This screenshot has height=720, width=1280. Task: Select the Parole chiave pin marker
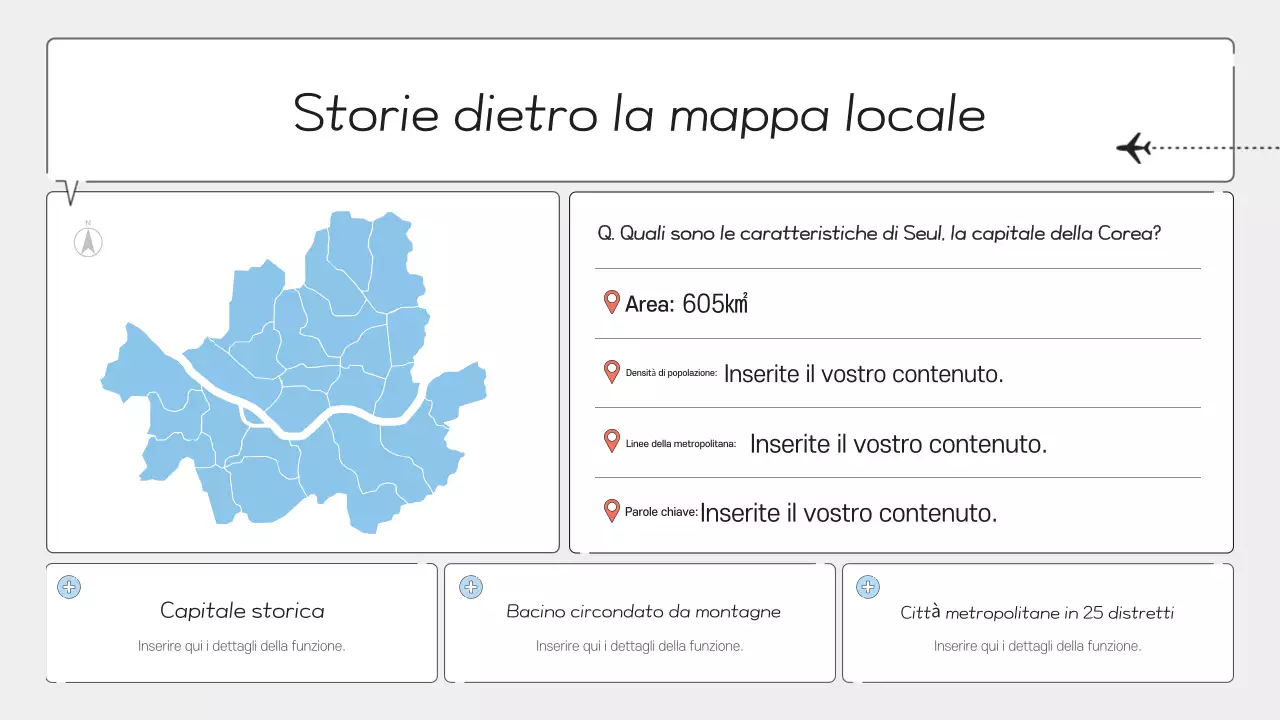(x=611, y=510)
